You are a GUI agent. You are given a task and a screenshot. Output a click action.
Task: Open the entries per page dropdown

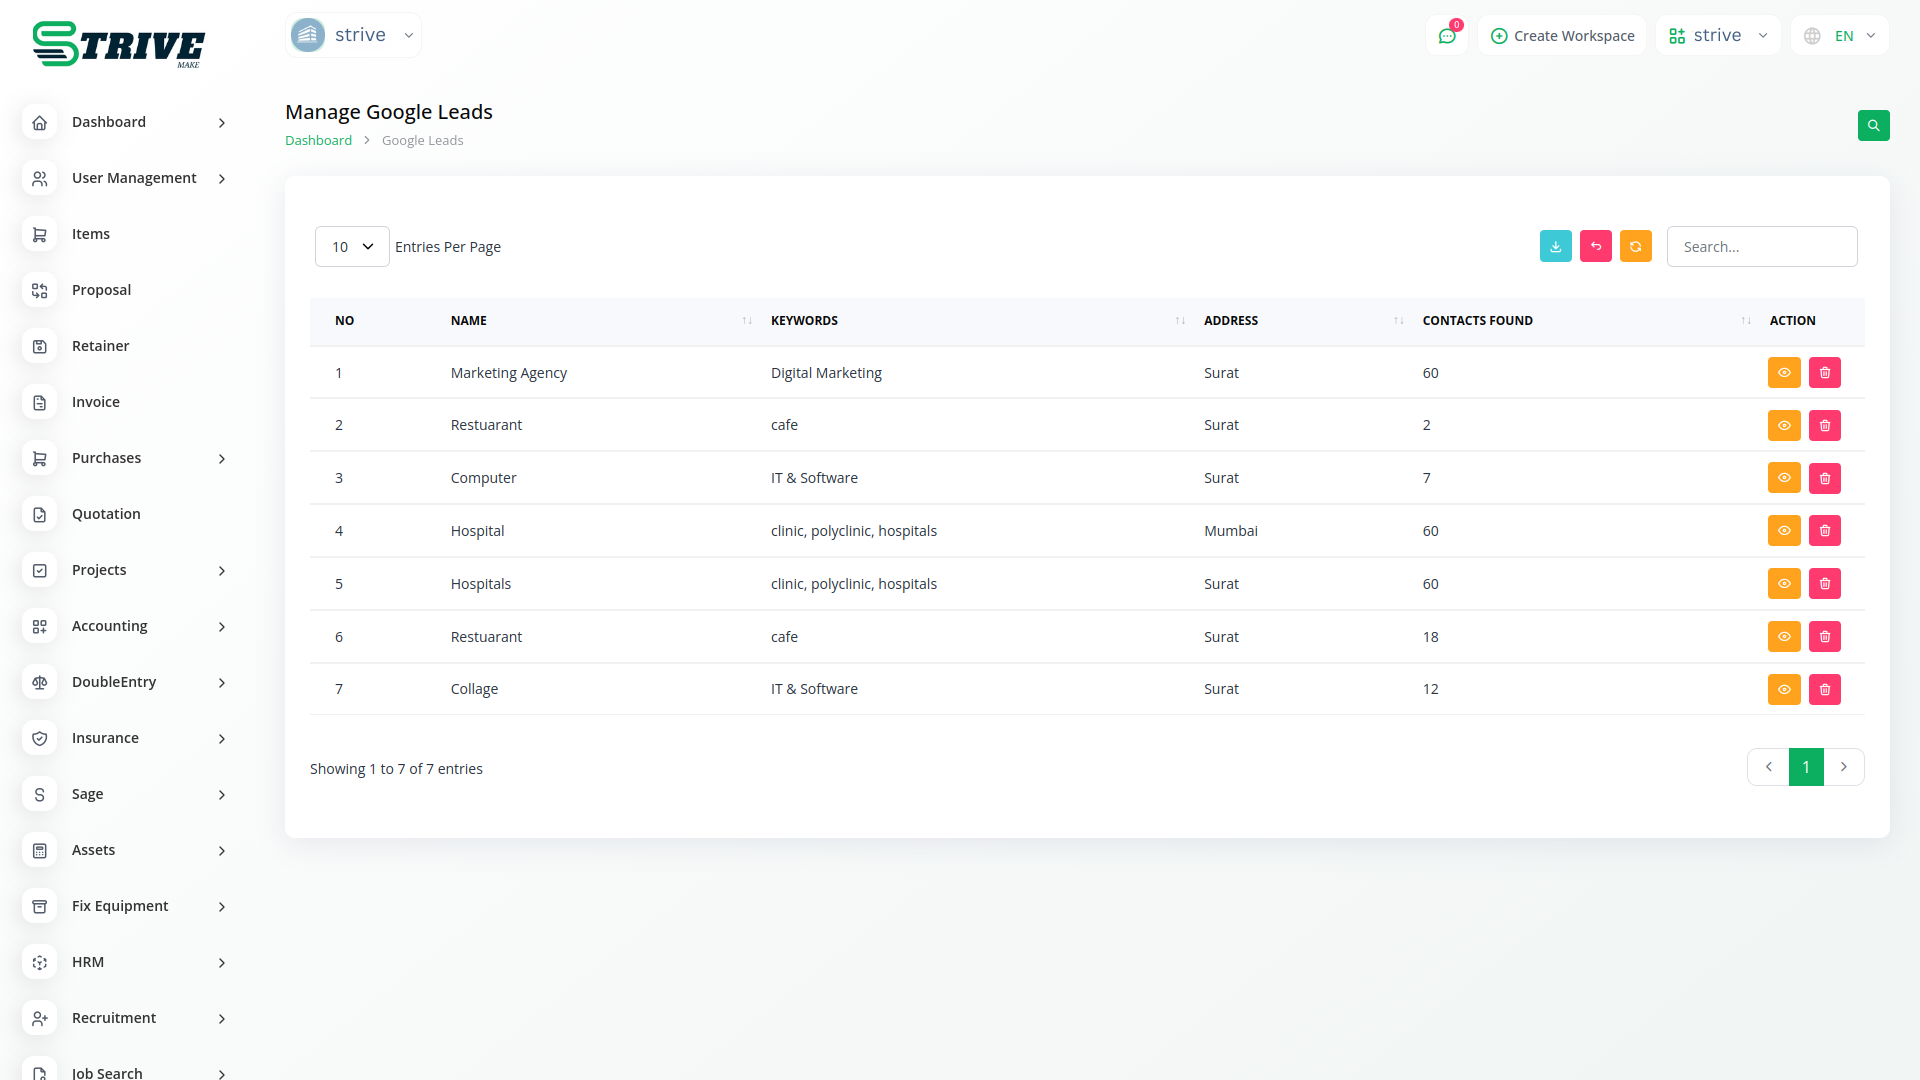tap(352, 247)
